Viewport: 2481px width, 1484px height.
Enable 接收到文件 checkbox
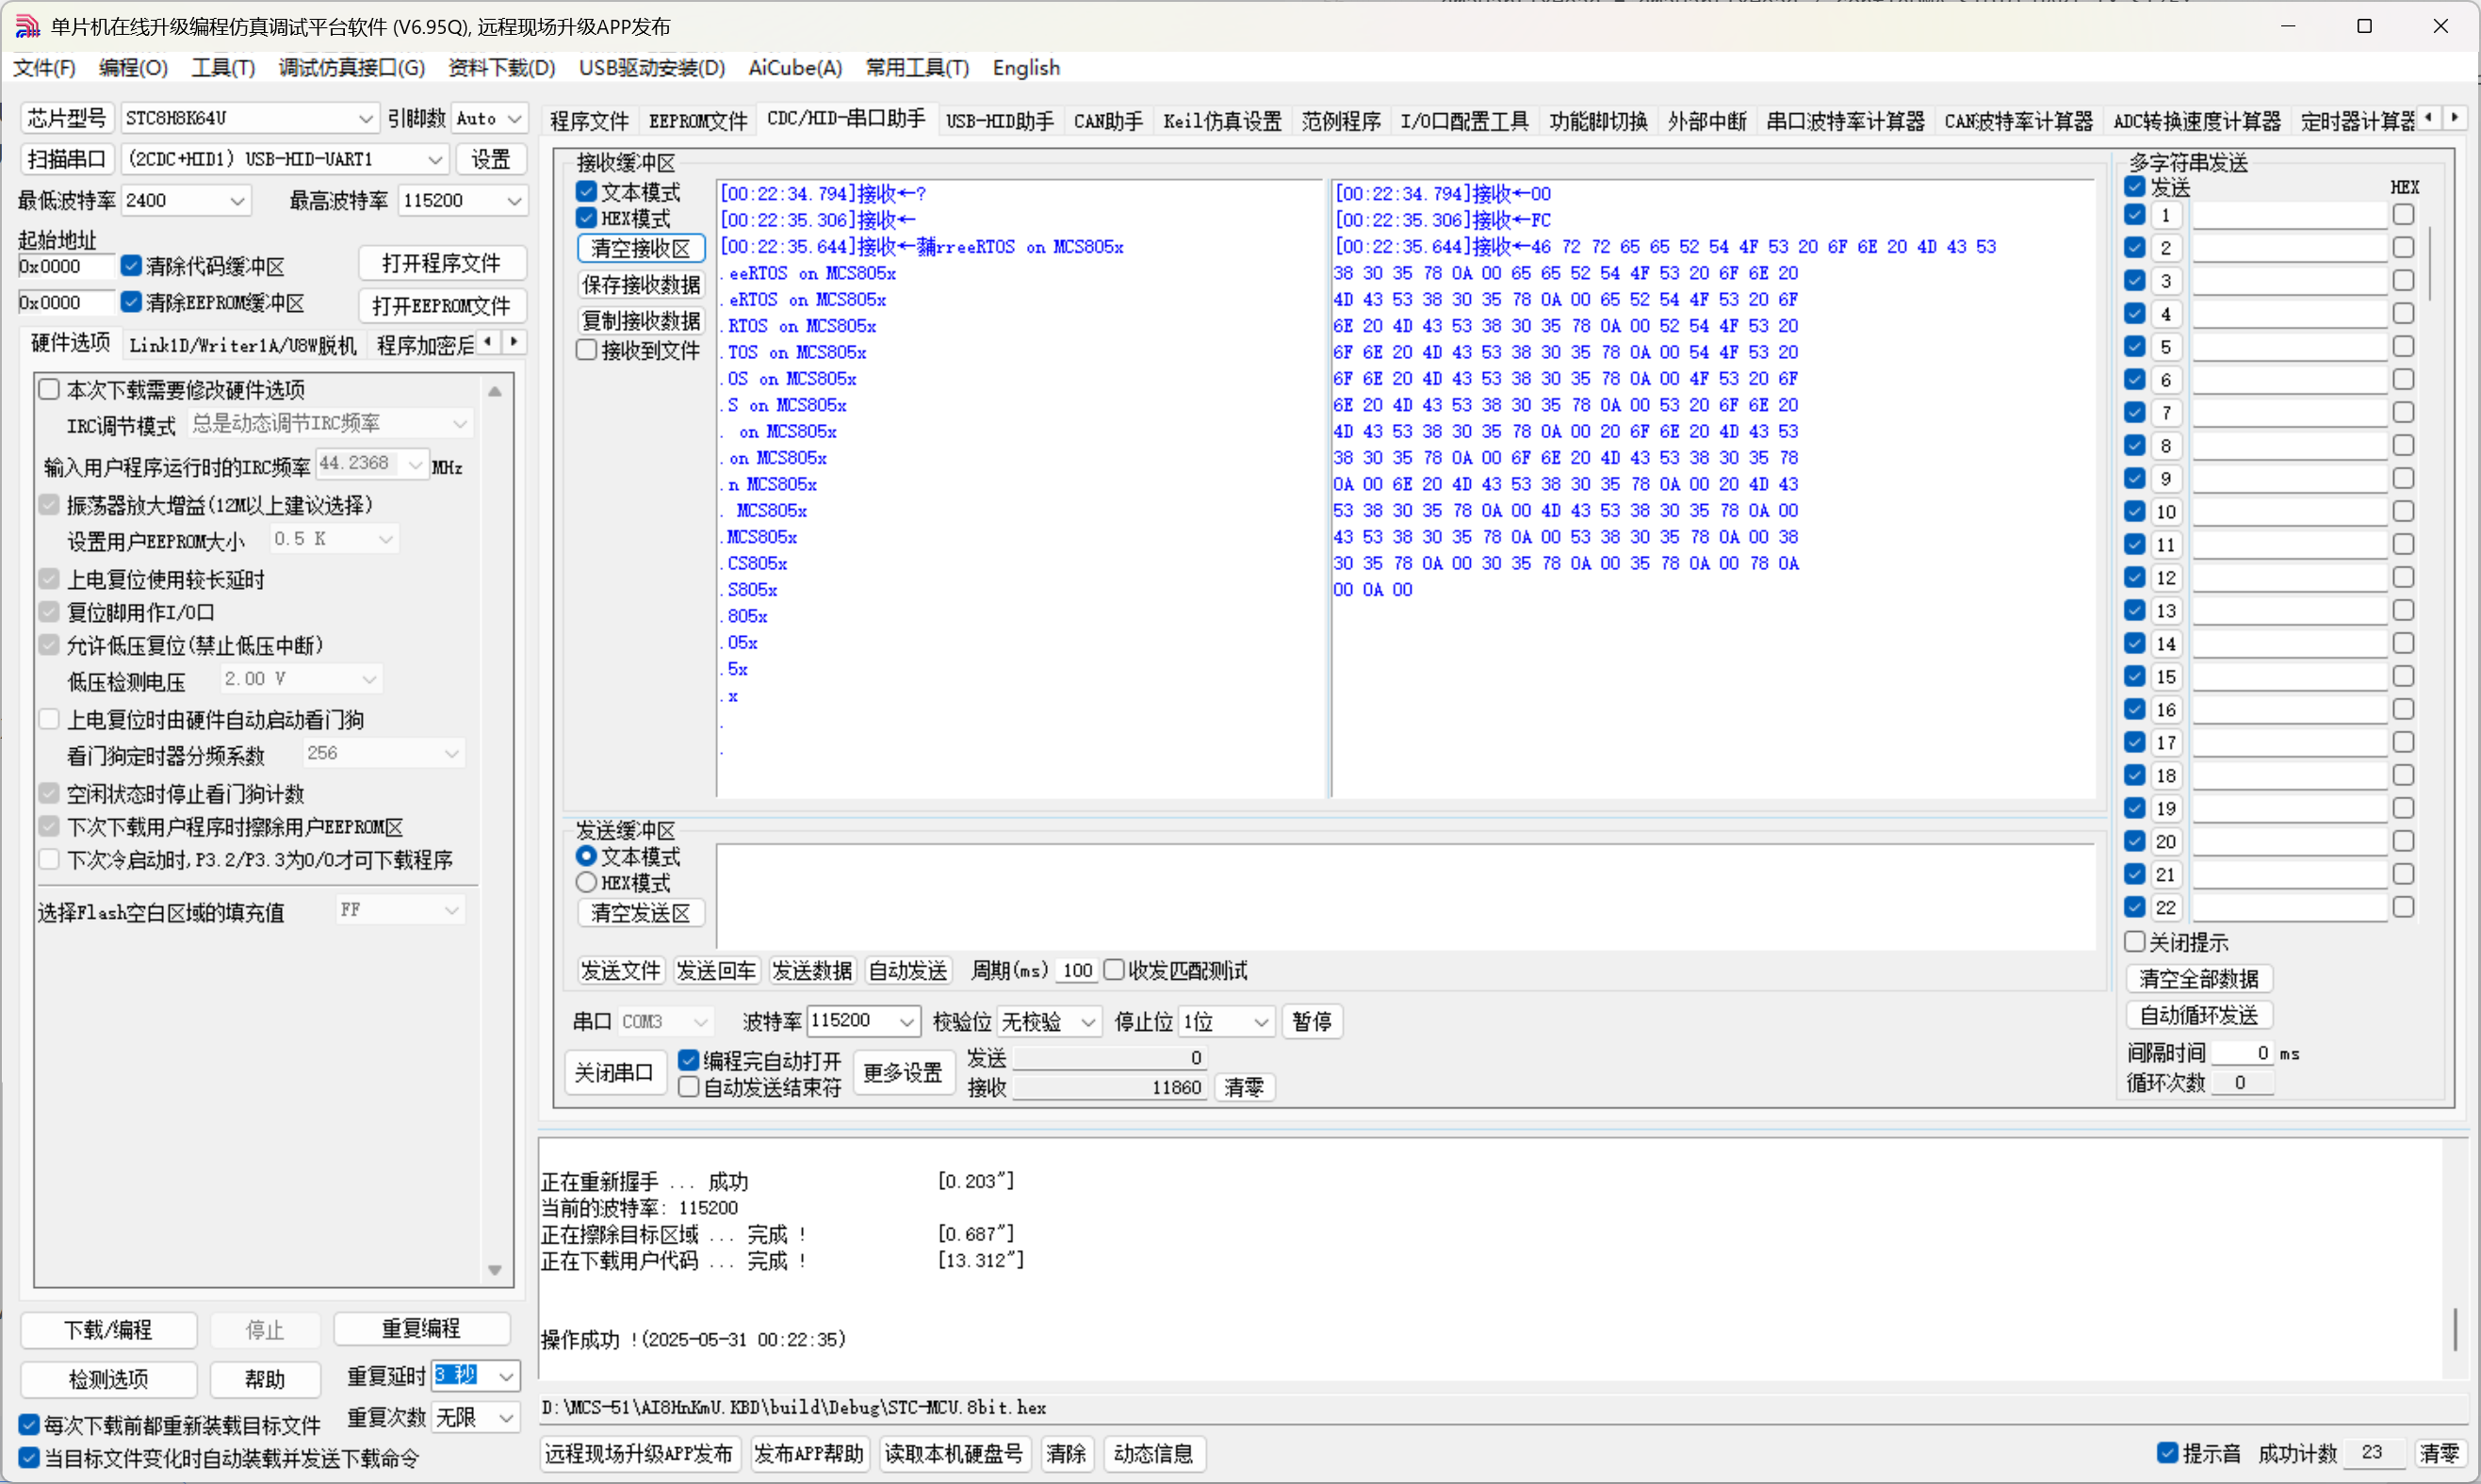(x=587, y=350)
